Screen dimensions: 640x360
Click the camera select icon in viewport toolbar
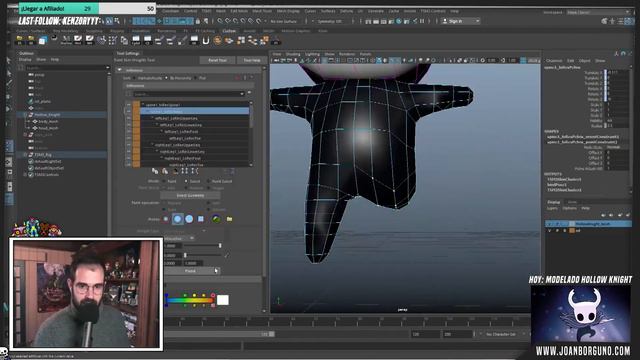[x=276, y=60]
